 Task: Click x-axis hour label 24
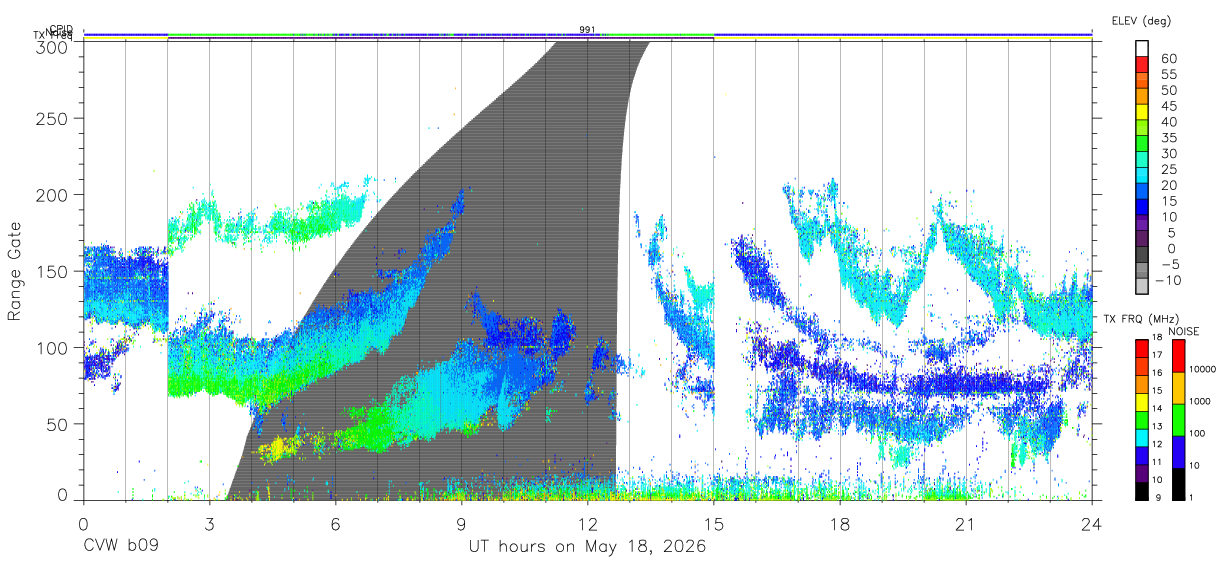point(1091,523)
